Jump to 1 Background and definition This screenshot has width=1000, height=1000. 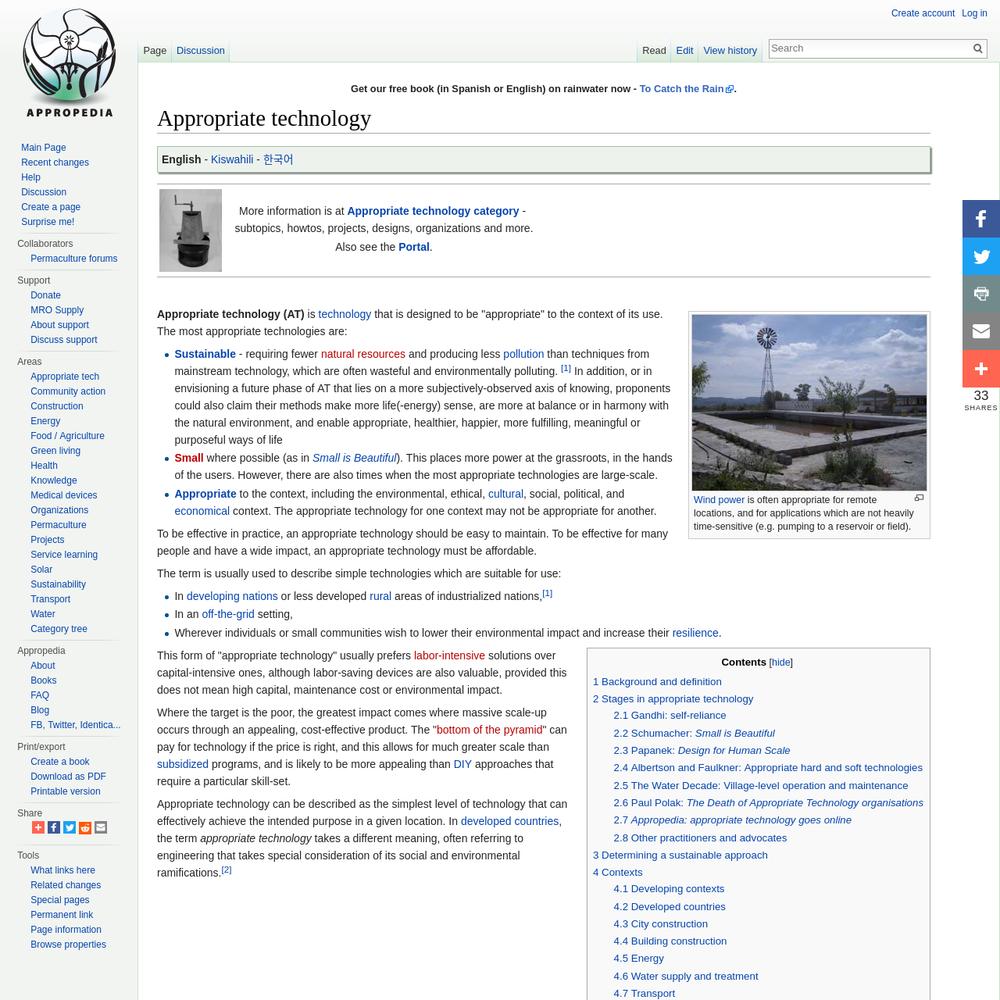point(657,682)
